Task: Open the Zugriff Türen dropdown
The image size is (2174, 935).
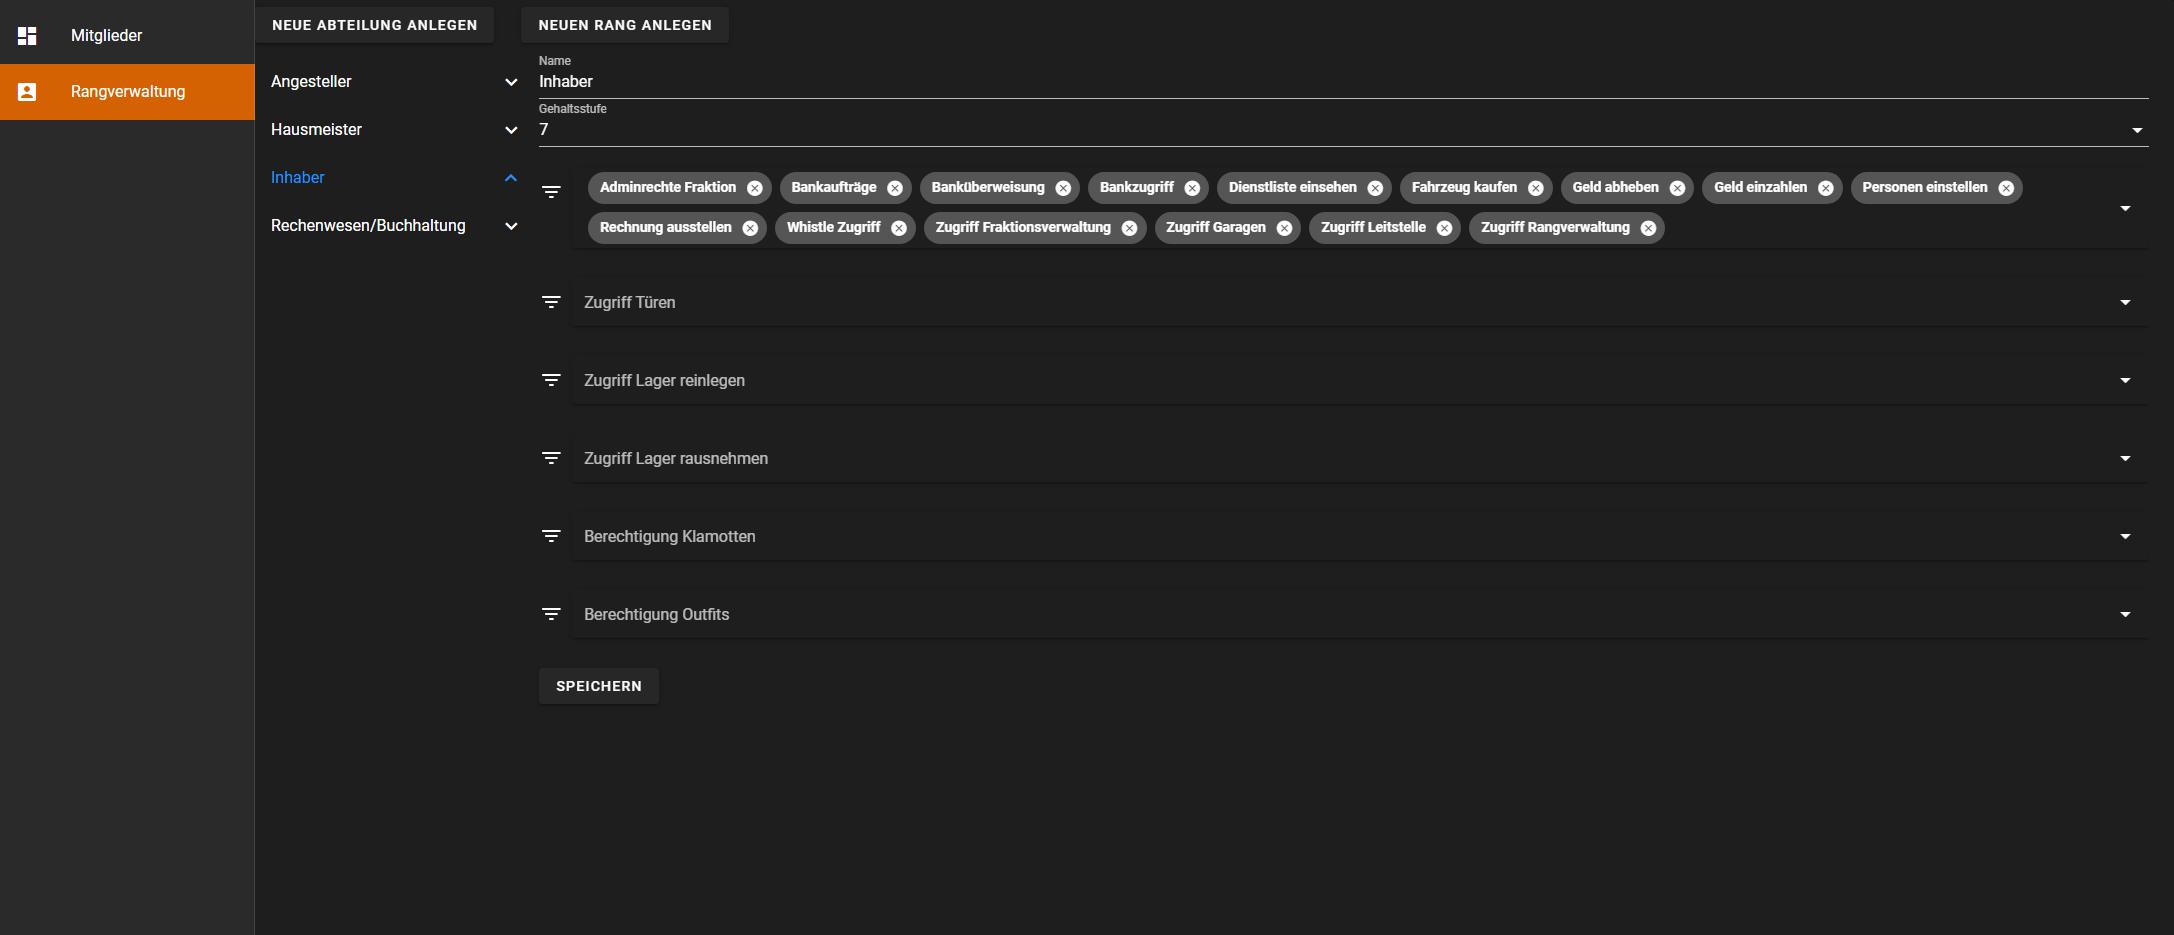Action: pyautogui.click(x=2125, y=302)
